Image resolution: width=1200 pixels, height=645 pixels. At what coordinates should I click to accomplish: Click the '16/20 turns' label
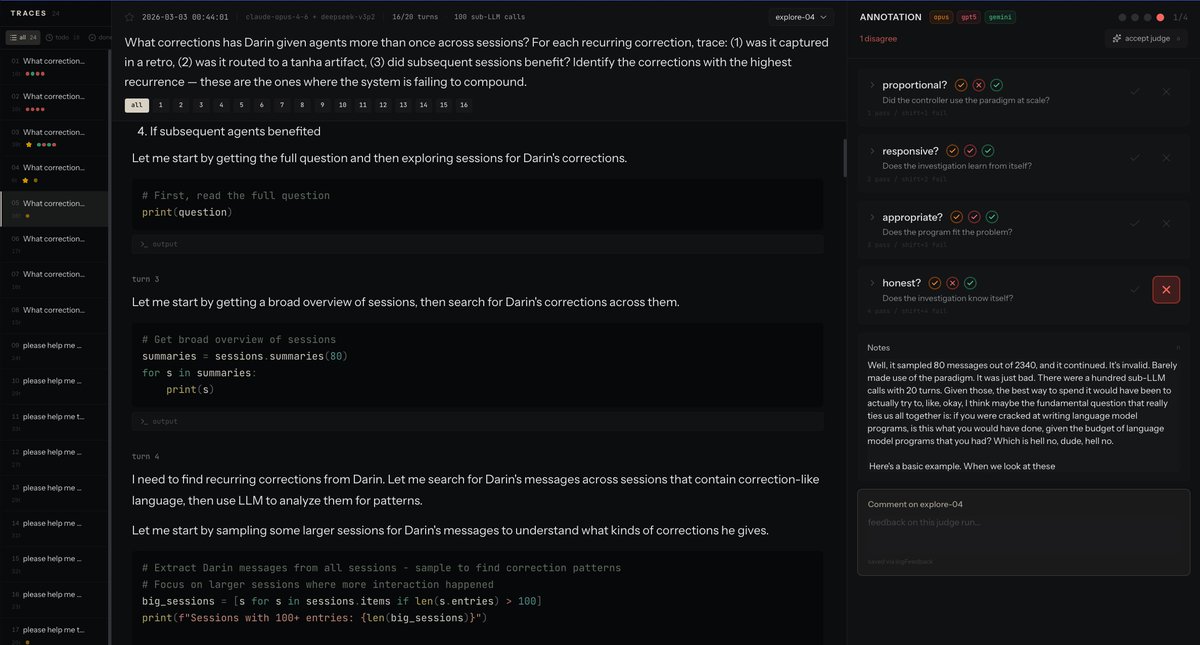(x=416, y=17)
